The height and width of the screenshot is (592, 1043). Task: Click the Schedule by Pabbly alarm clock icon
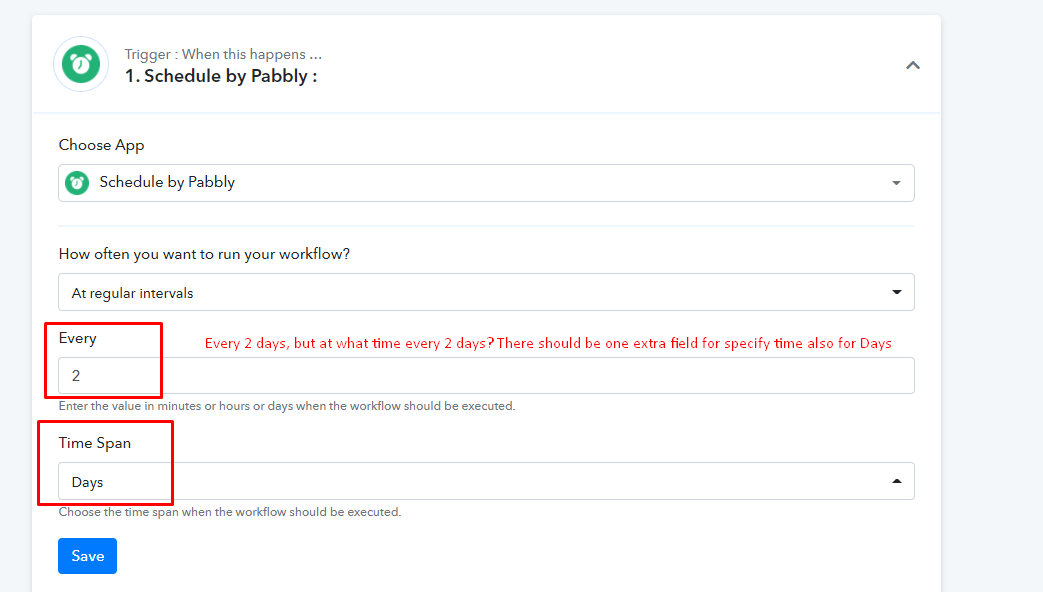pos(81,65)
